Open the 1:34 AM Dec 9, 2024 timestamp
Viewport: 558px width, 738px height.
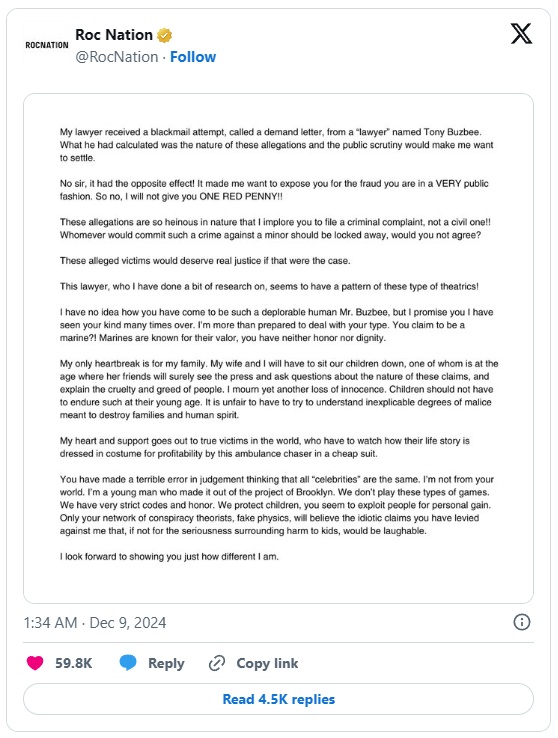tap(95, 623)
